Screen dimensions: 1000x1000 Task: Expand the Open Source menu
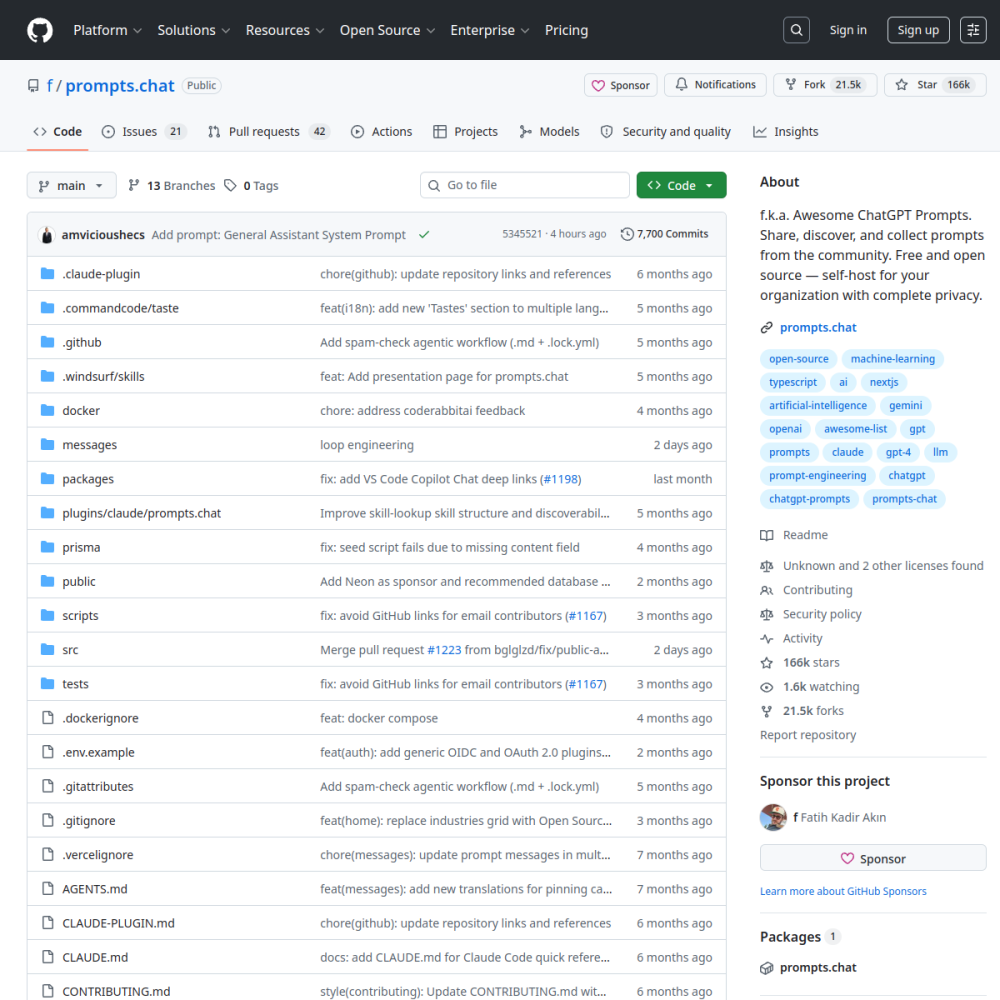tap(387, 30)
